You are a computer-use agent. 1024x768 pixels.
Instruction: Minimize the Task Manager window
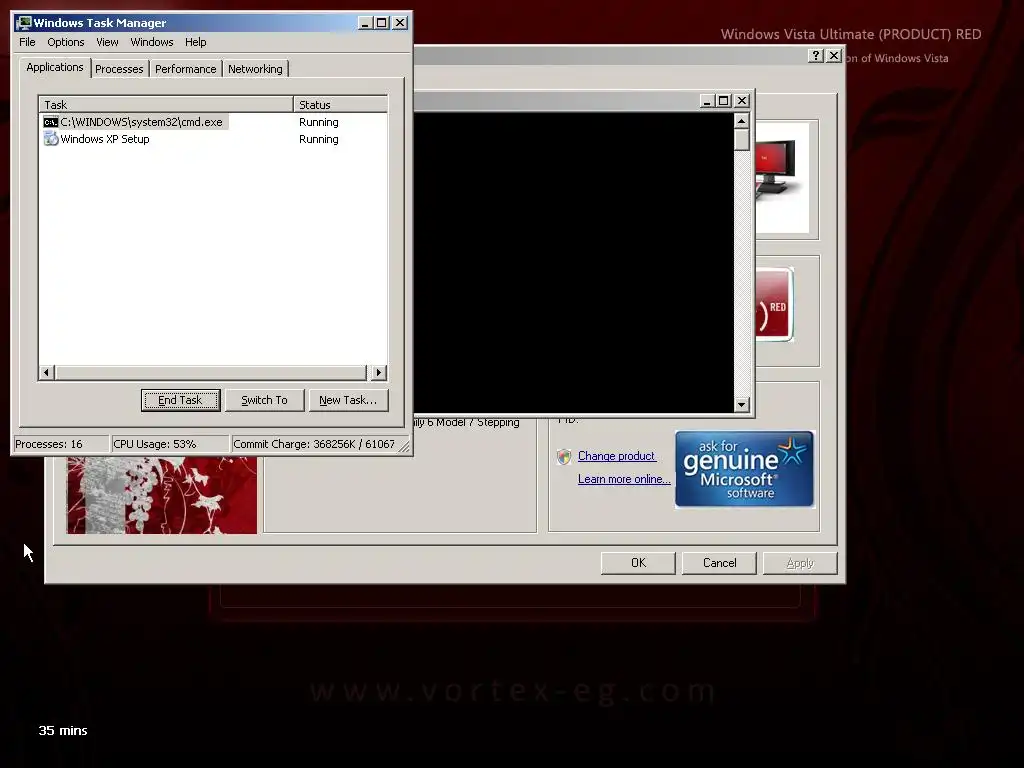pyautogui.click(x=366, y=23)
